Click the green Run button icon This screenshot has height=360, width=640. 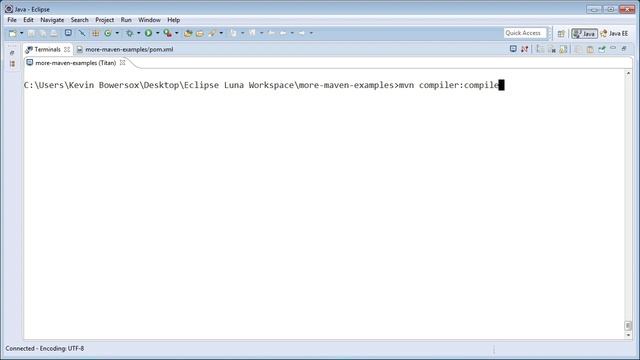point(148,33)
